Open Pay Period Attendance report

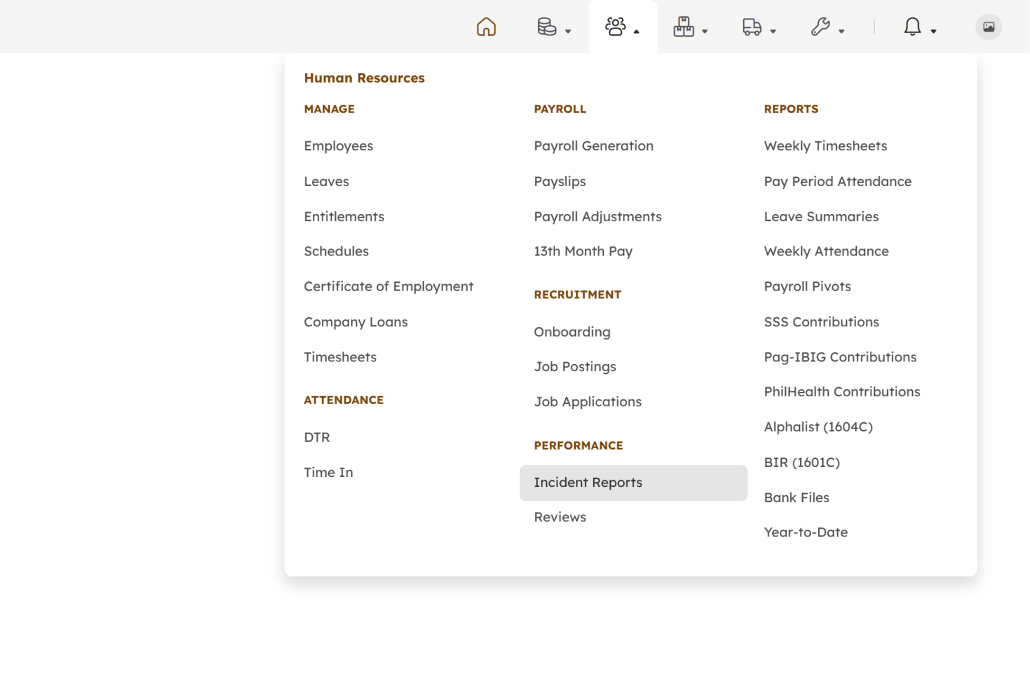[x=838, y=181]
